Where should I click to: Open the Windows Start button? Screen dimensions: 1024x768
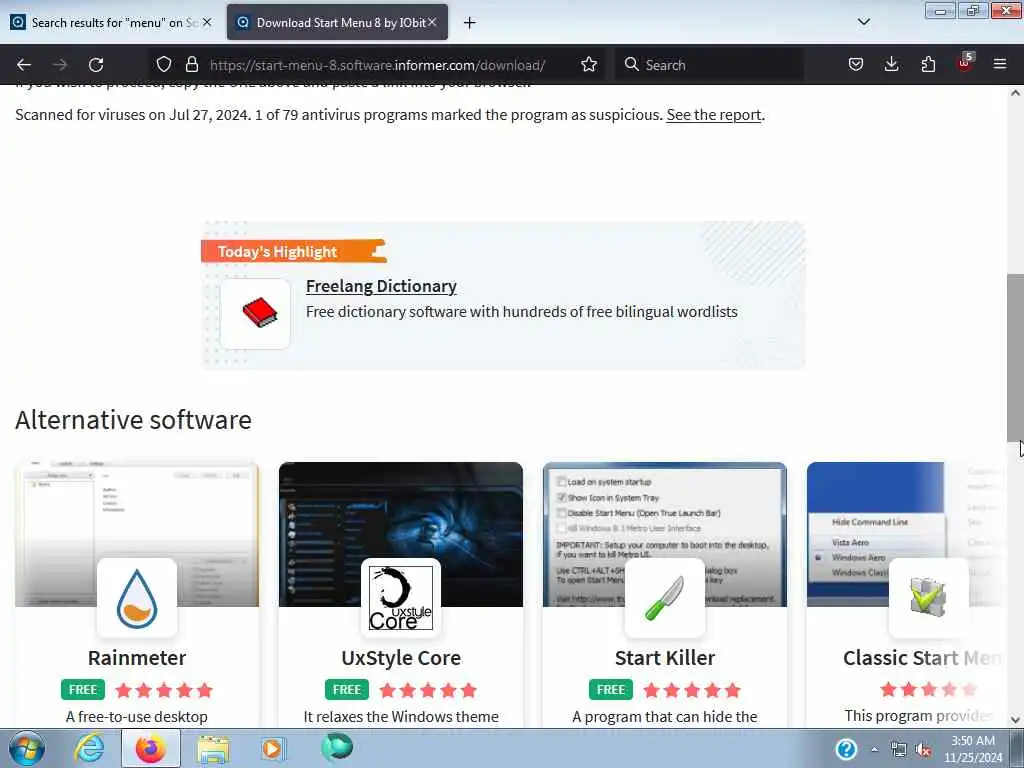[27, 749]
